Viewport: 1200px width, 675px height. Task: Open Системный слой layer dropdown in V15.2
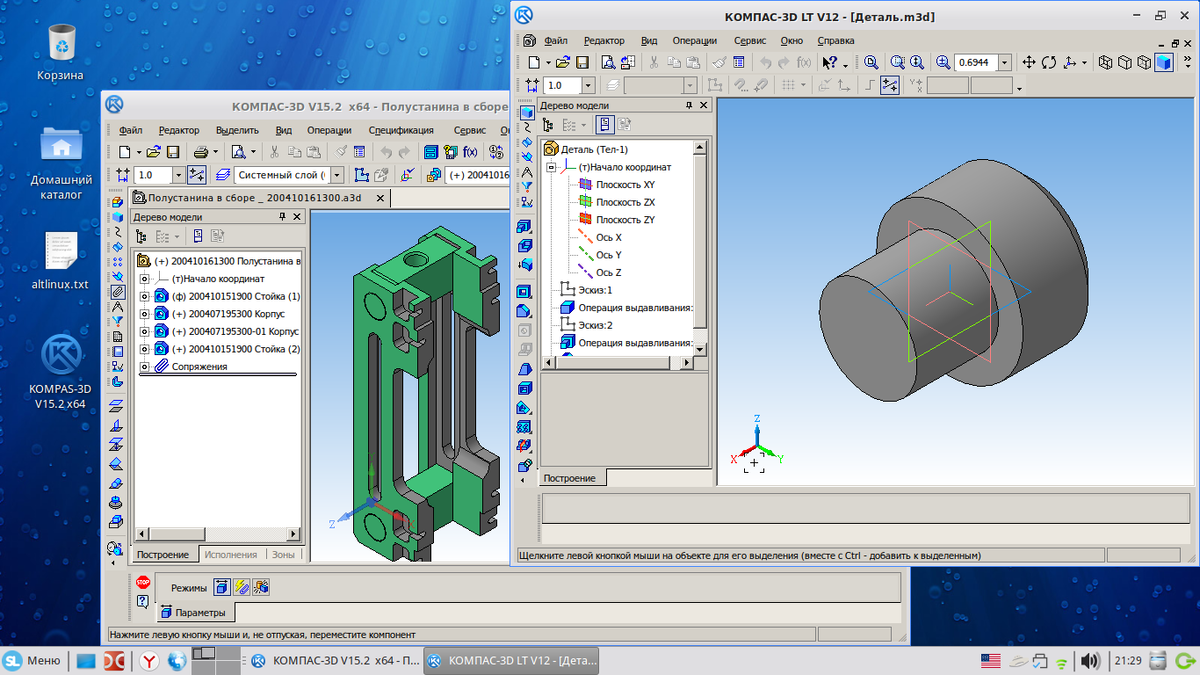[337, 175]
